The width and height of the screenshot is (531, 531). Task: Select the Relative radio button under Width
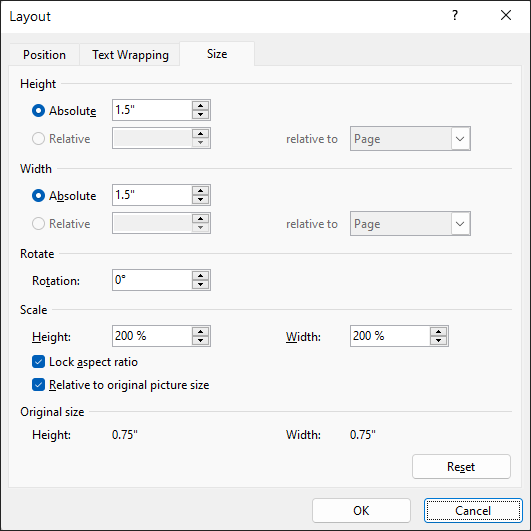(38, 224)
